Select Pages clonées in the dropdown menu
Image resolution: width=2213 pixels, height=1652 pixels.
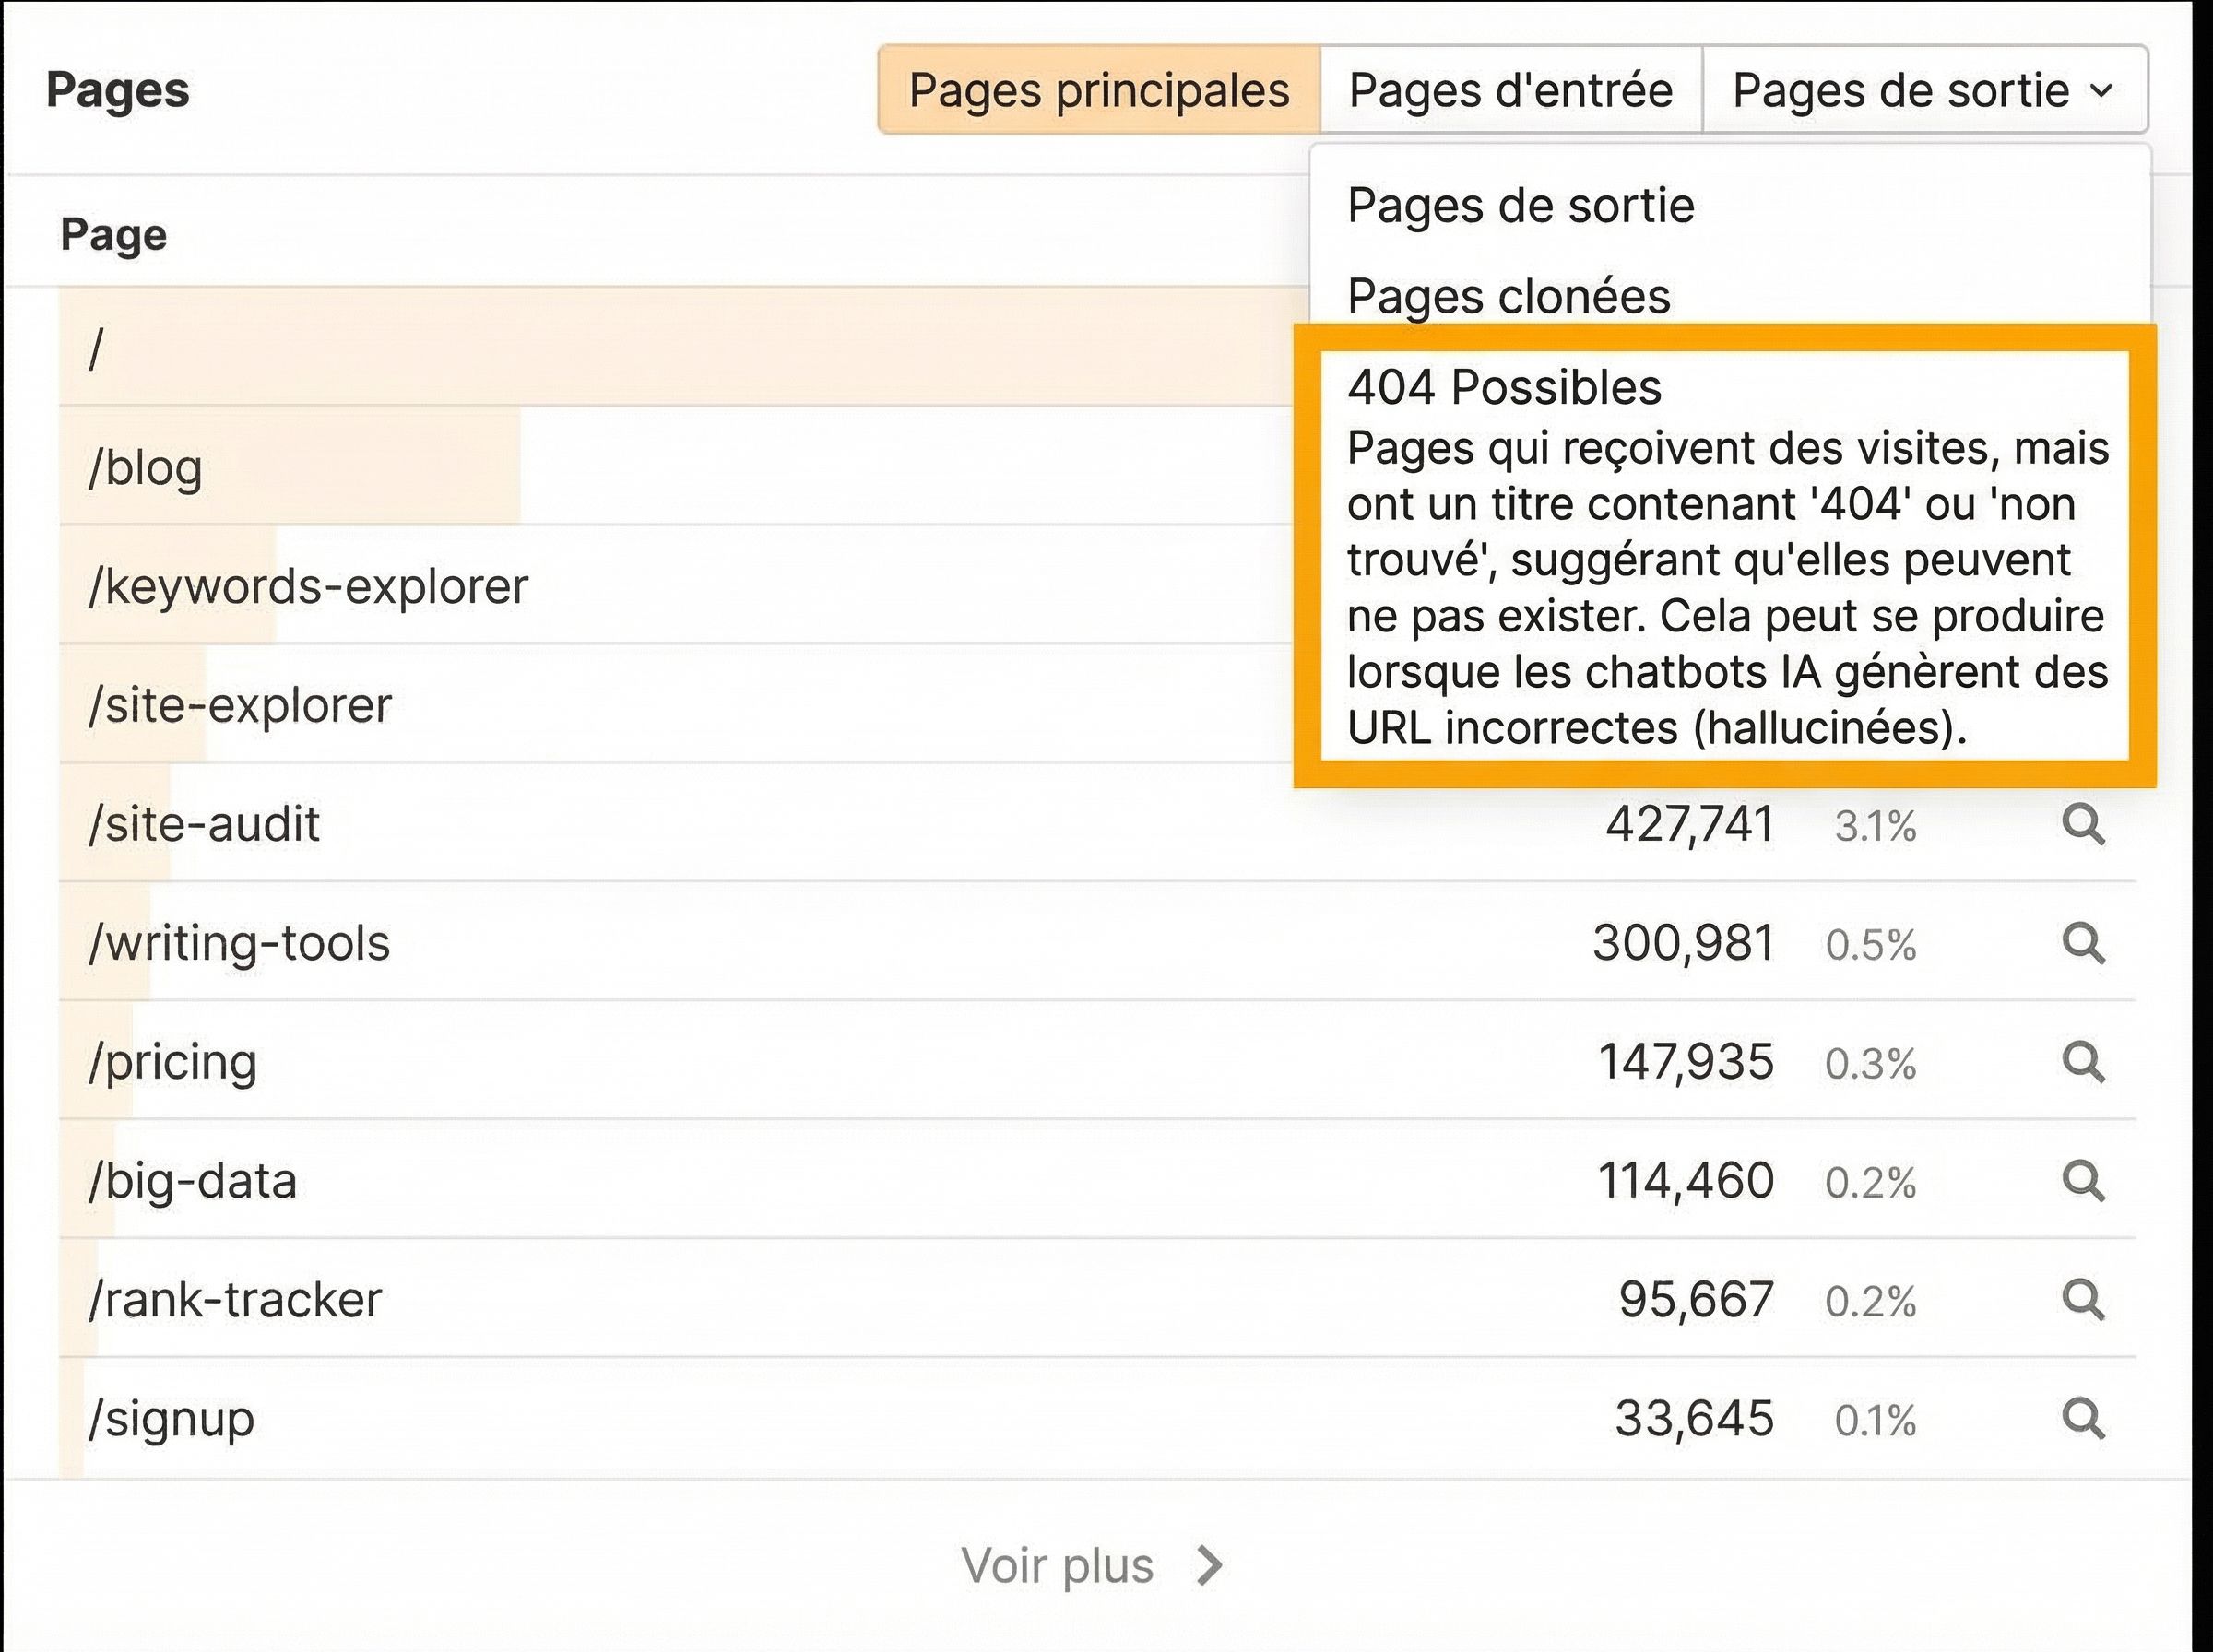(1506, 296)
